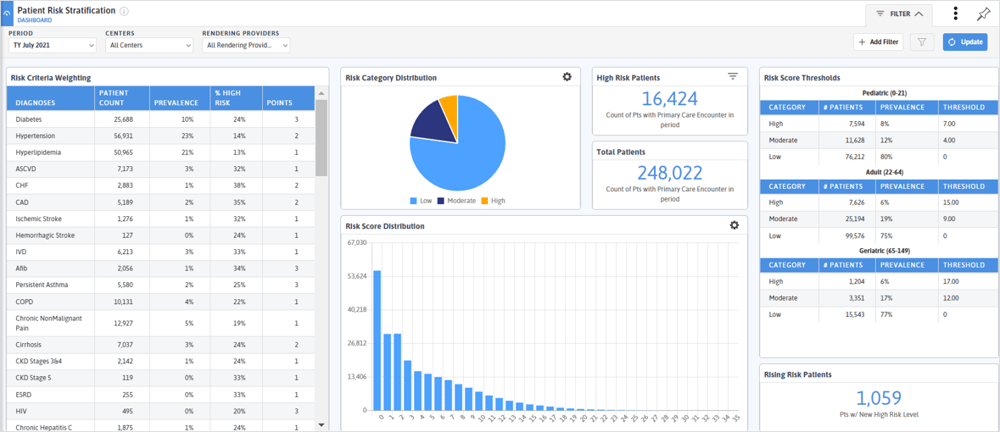This screenshot has height=432, width=1000.
Task: Toggle Moderate legend in pie chart
Action: pyautogui.click(x=457, y=200)
